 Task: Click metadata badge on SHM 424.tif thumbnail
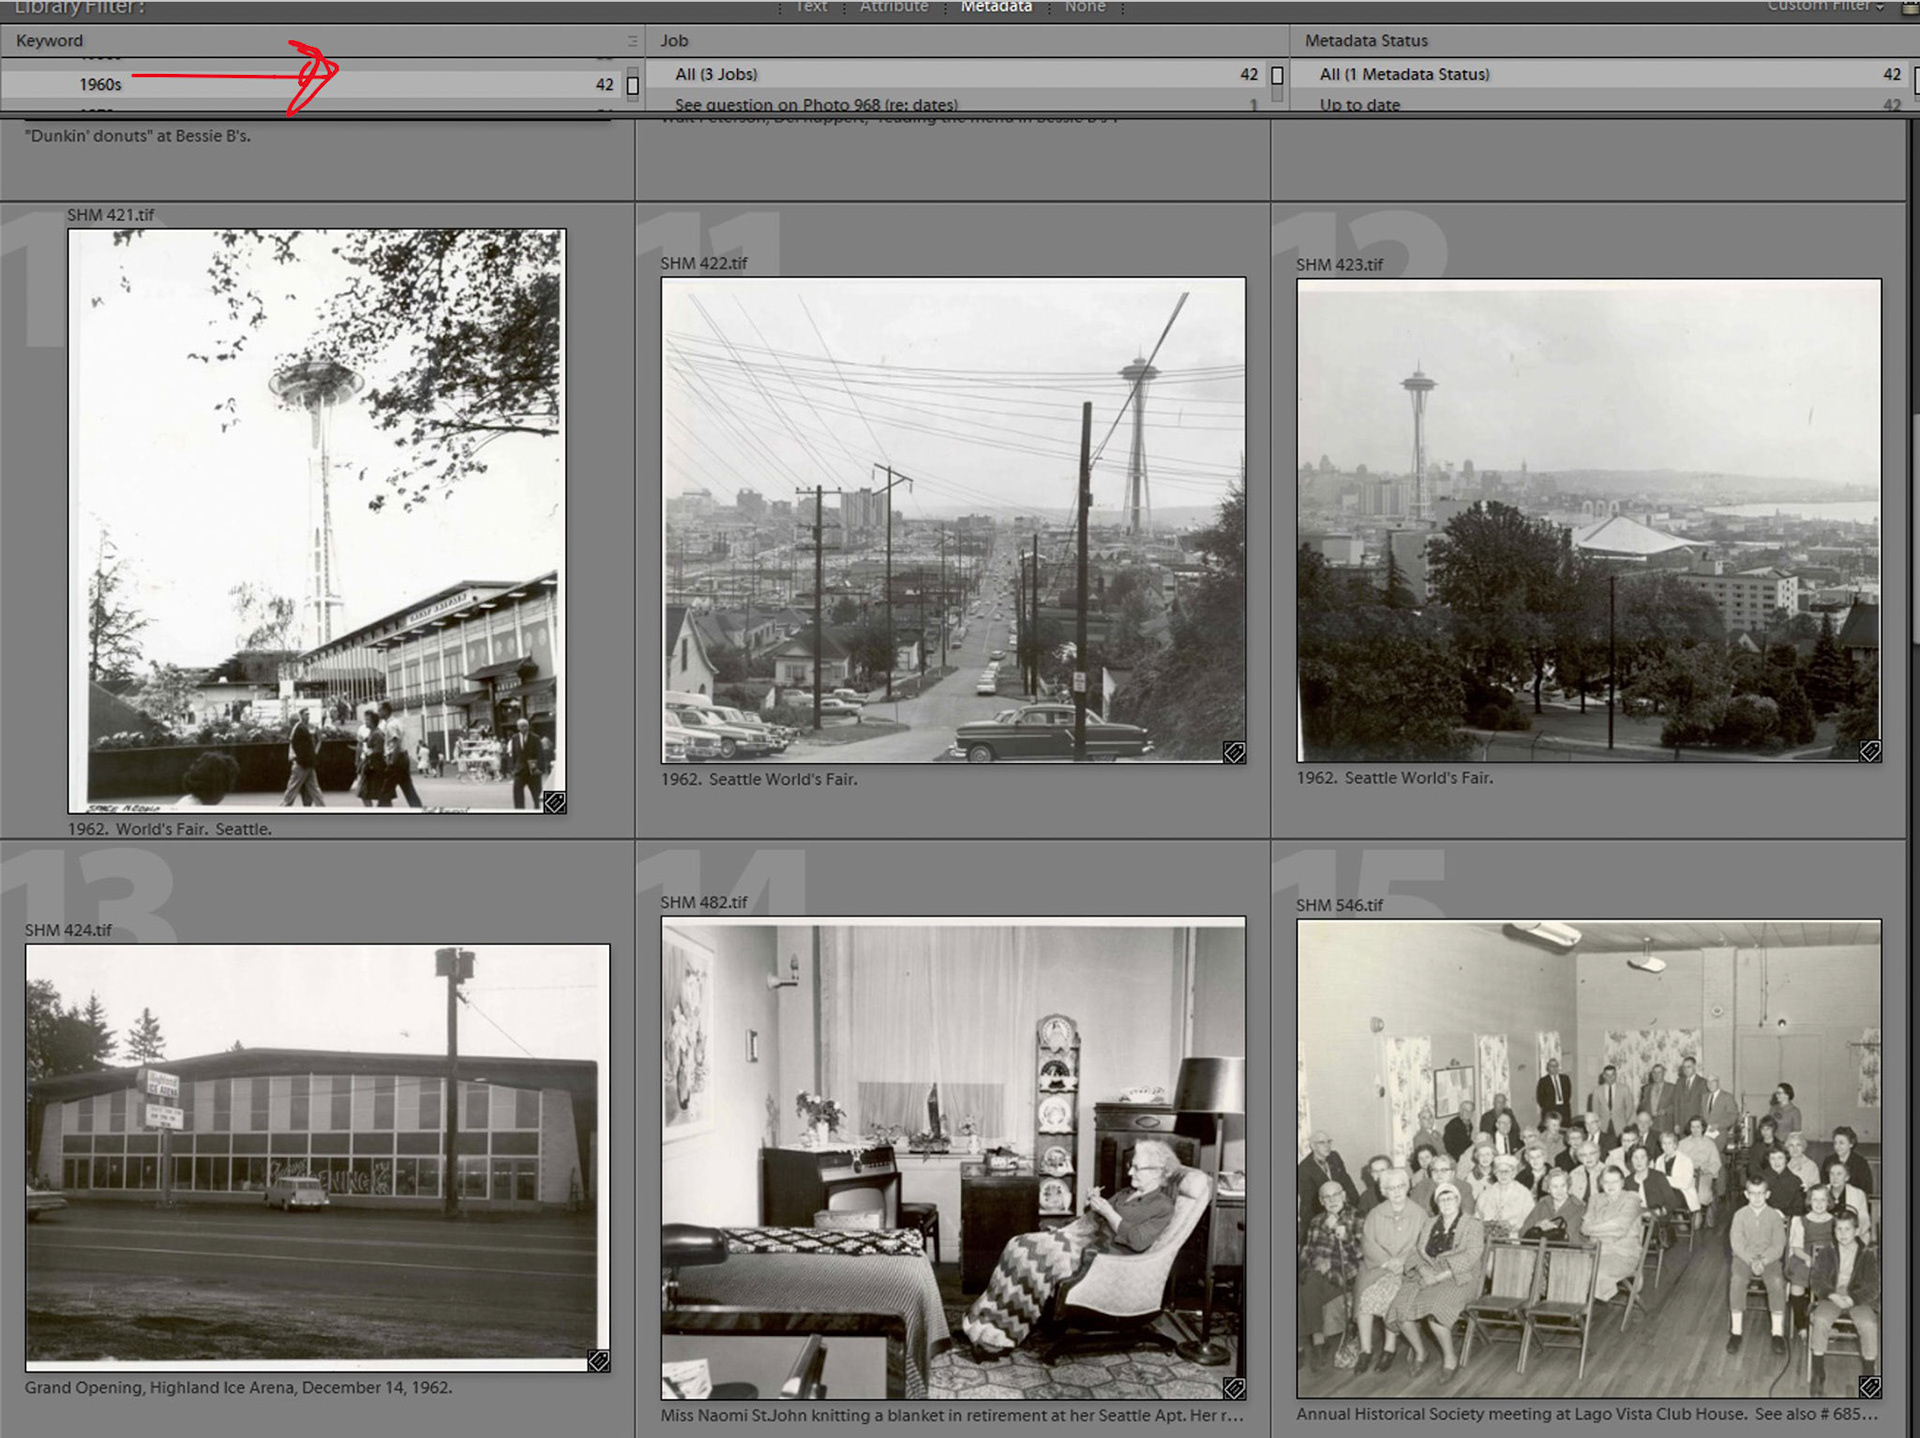598,1361
